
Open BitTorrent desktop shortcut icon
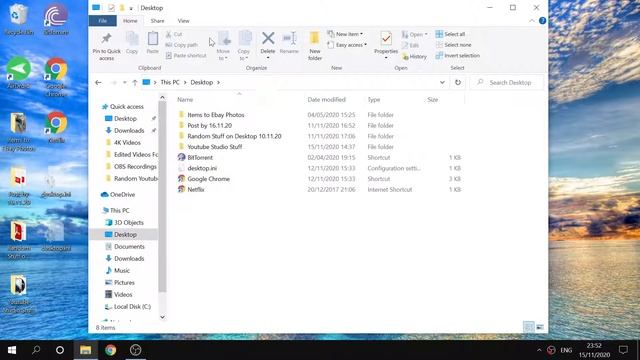pyautogui.click(x=56, y=20)
